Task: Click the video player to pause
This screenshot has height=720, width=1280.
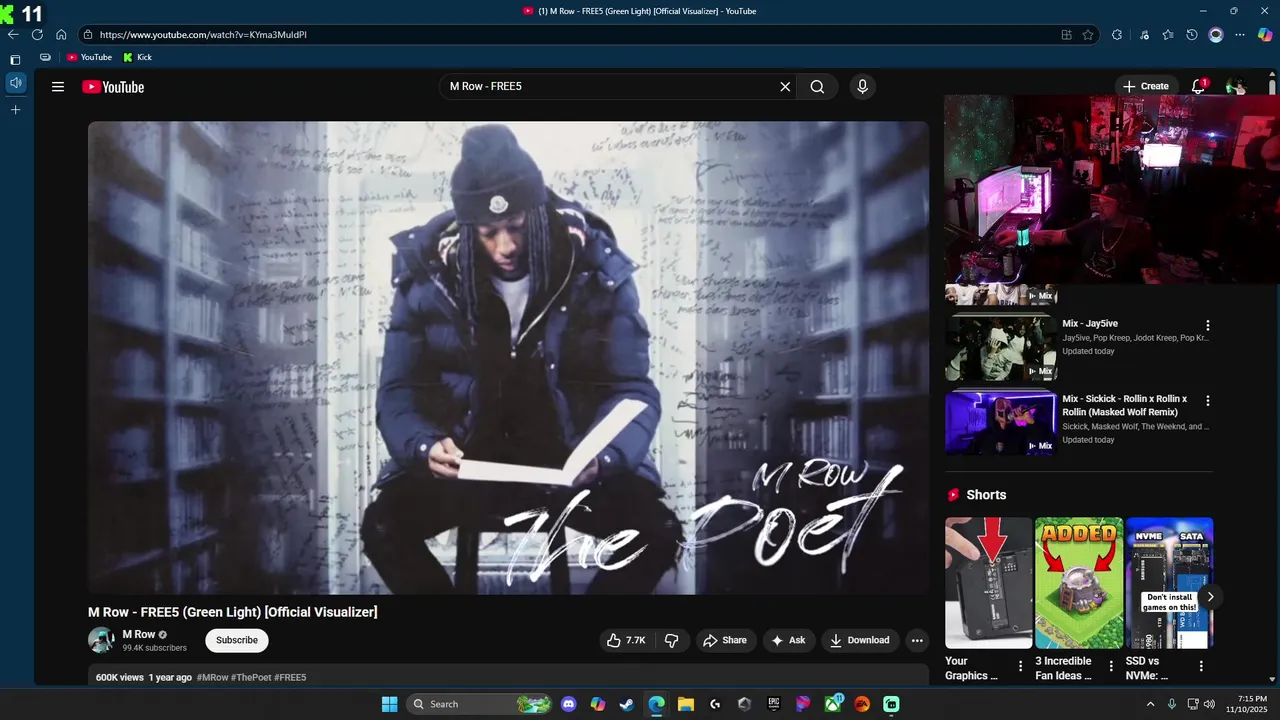Action: (508, 358)
